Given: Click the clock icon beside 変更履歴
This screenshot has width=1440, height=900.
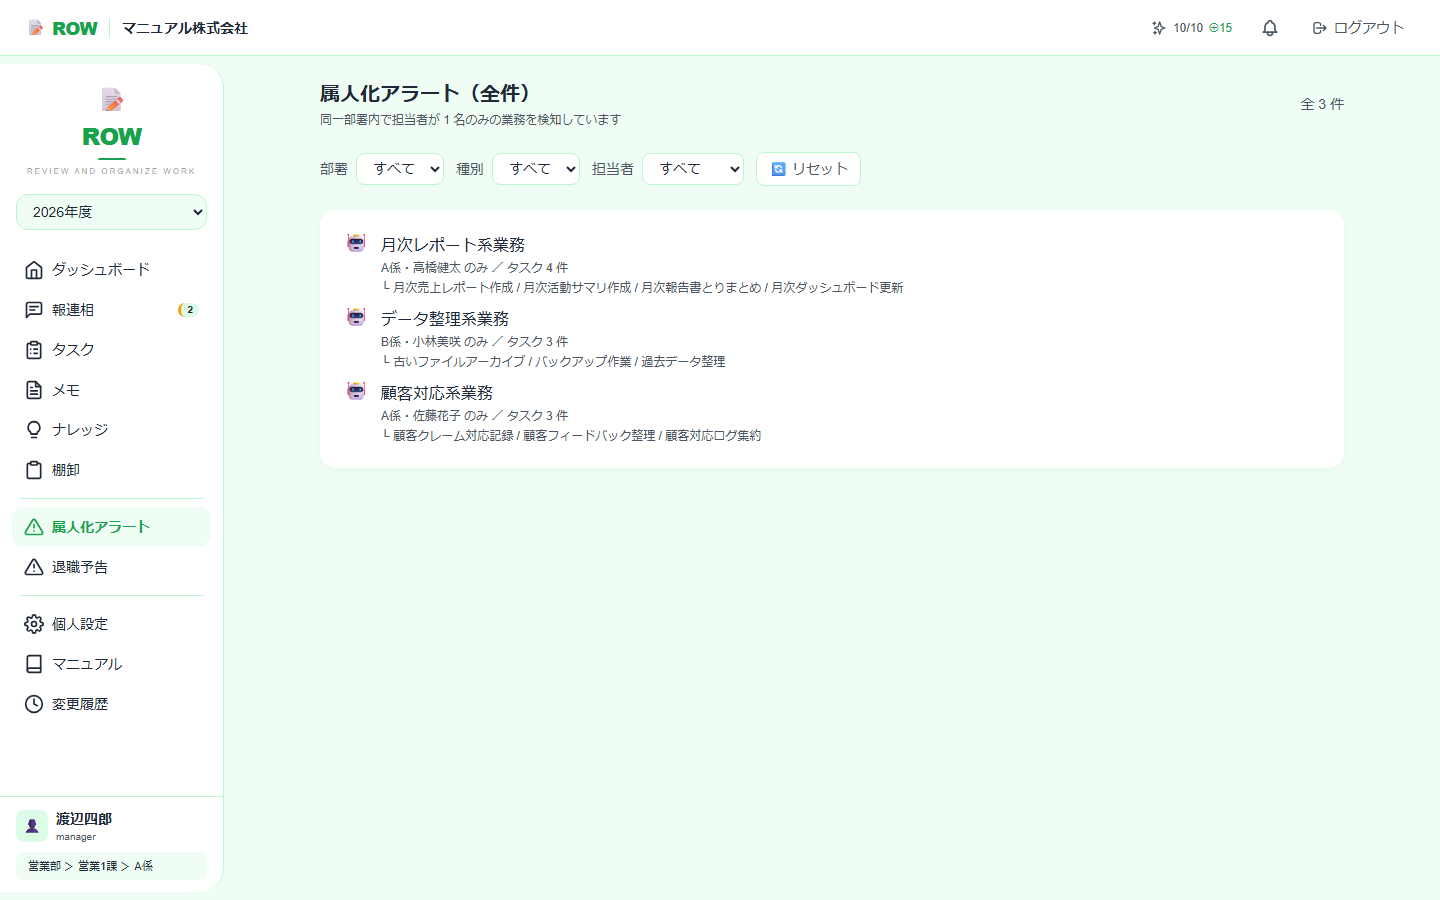Looking at the screenshot, I should [x=34, y=704].
